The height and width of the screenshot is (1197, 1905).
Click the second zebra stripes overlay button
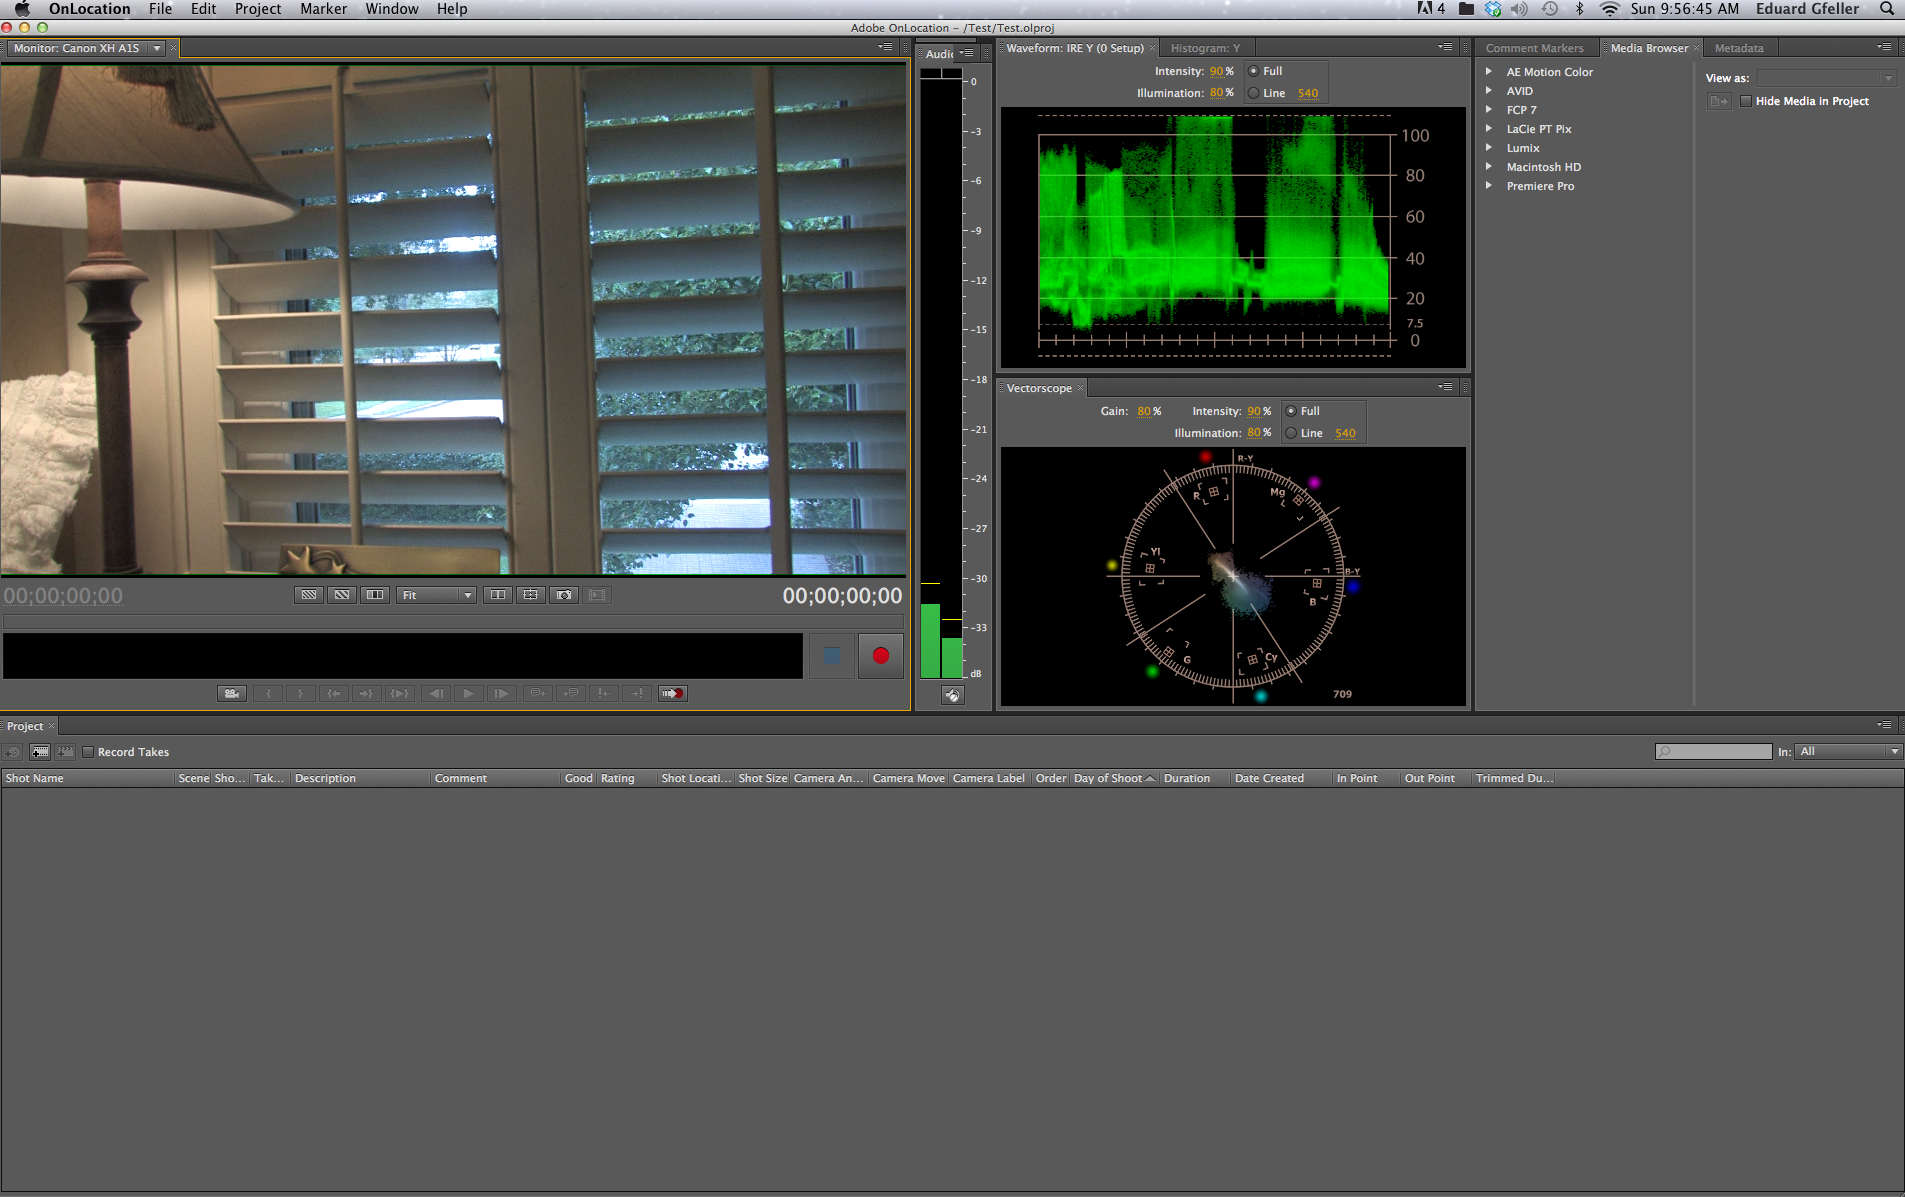[342, 595]
